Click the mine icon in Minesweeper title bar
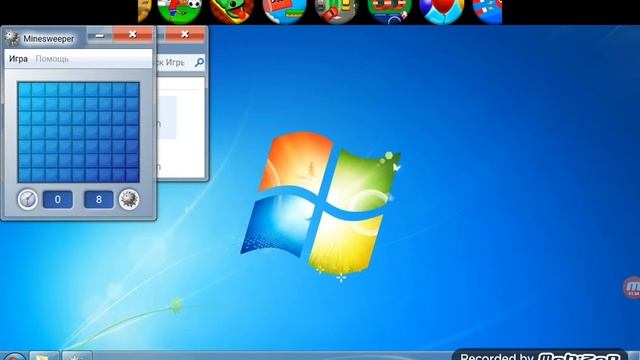Screen dimensions: 640x360 point(12,38)
